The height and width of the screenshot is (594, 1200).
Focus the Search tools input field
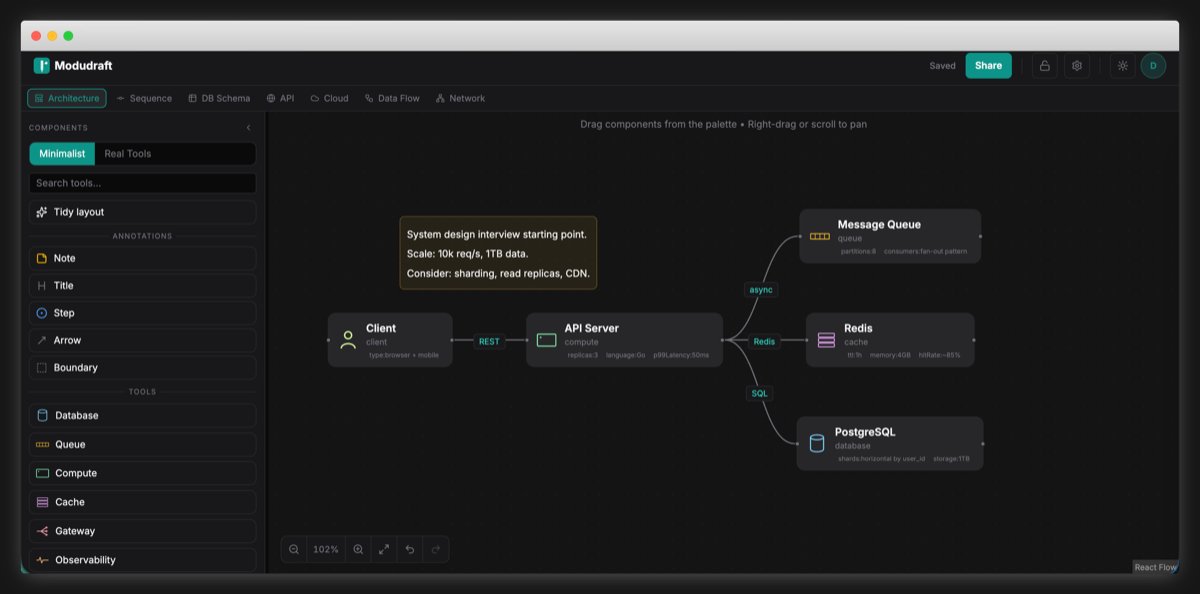(x=142, y=183)
